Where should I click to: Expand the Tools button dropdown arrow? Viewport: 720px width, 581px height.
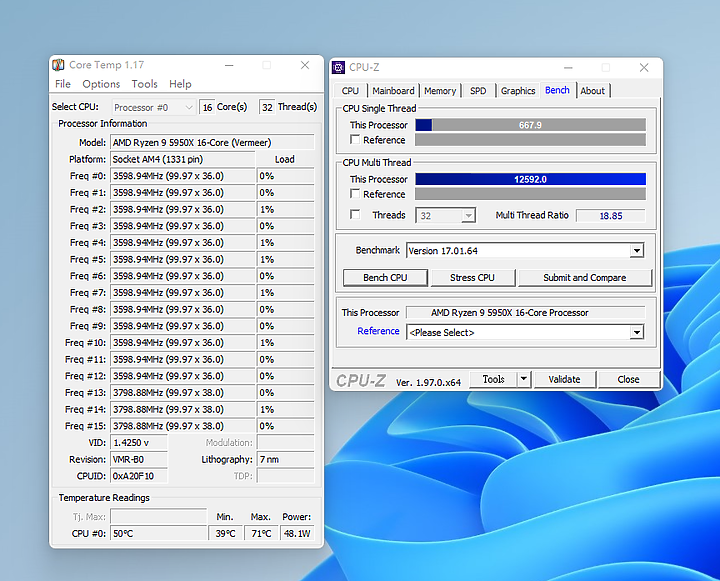point(523,379)
